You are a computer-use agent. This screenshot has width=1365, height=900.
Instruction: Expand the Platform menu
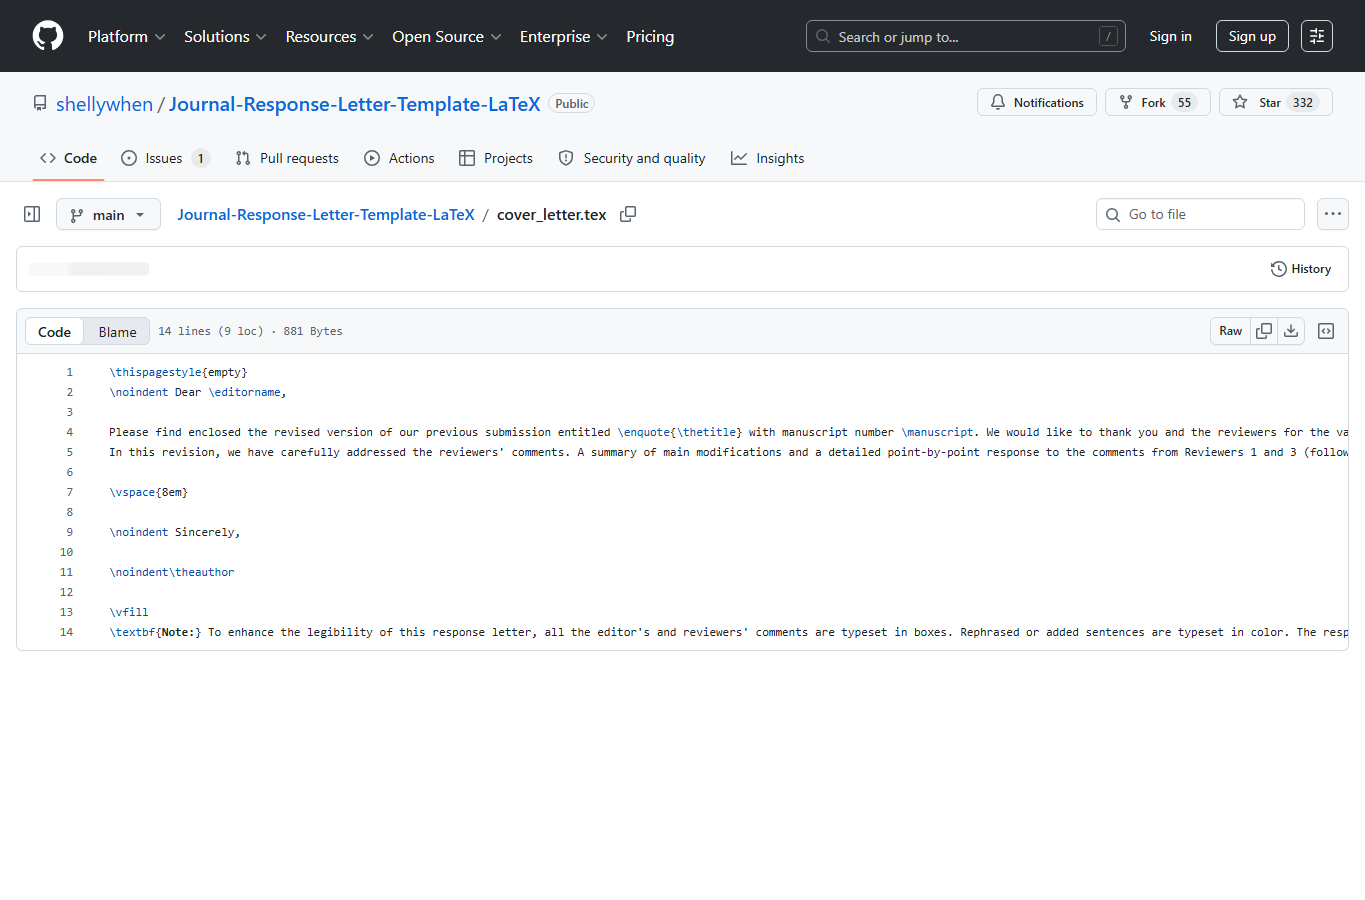click(x=126, y=36)
